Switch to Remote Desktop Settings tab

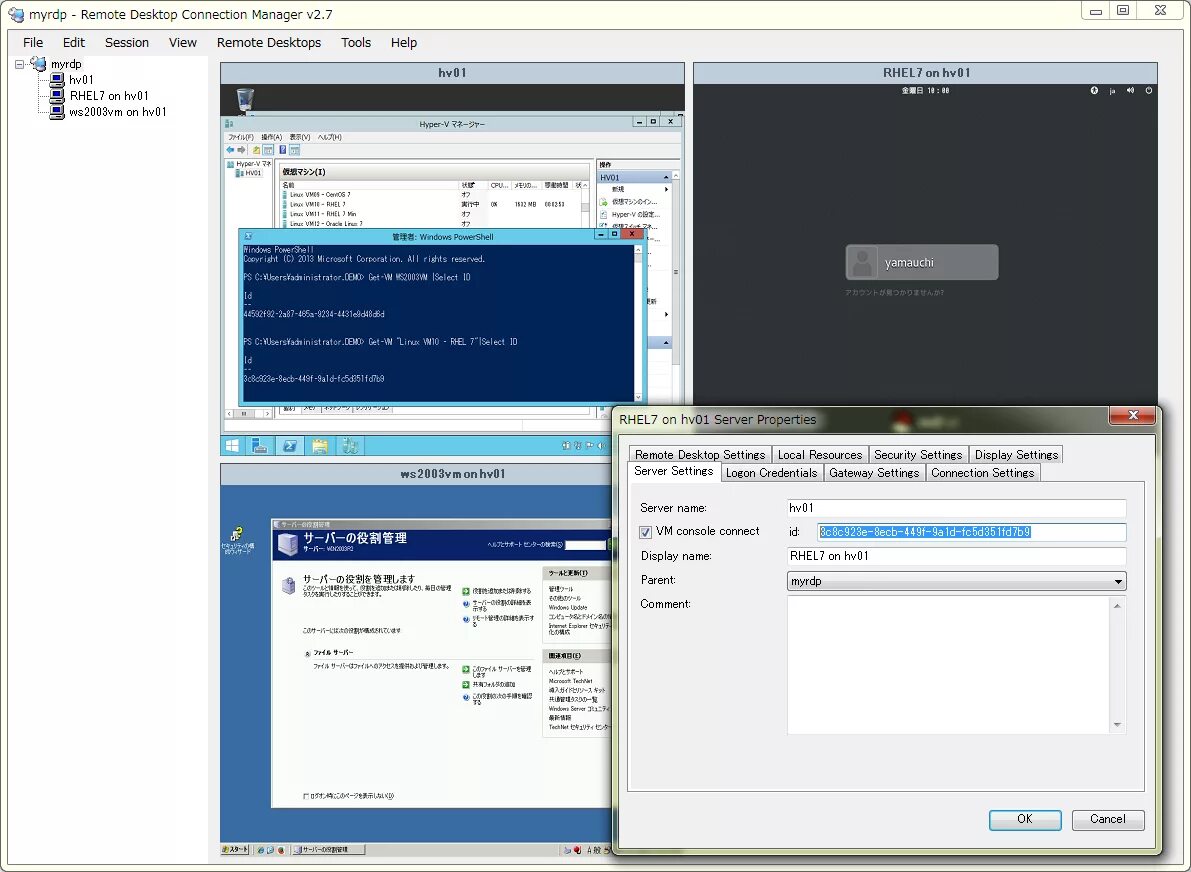tap(700, 454)
